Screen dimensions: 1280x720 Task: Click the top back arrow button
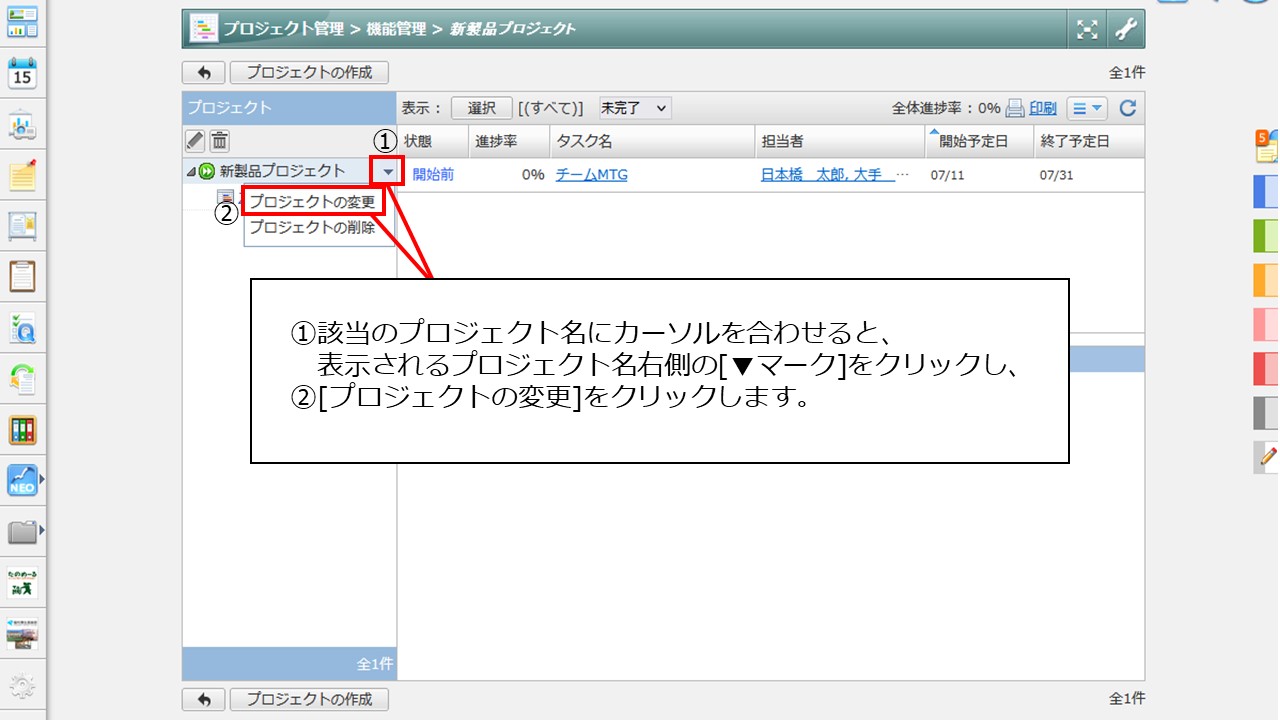[204, 73]
